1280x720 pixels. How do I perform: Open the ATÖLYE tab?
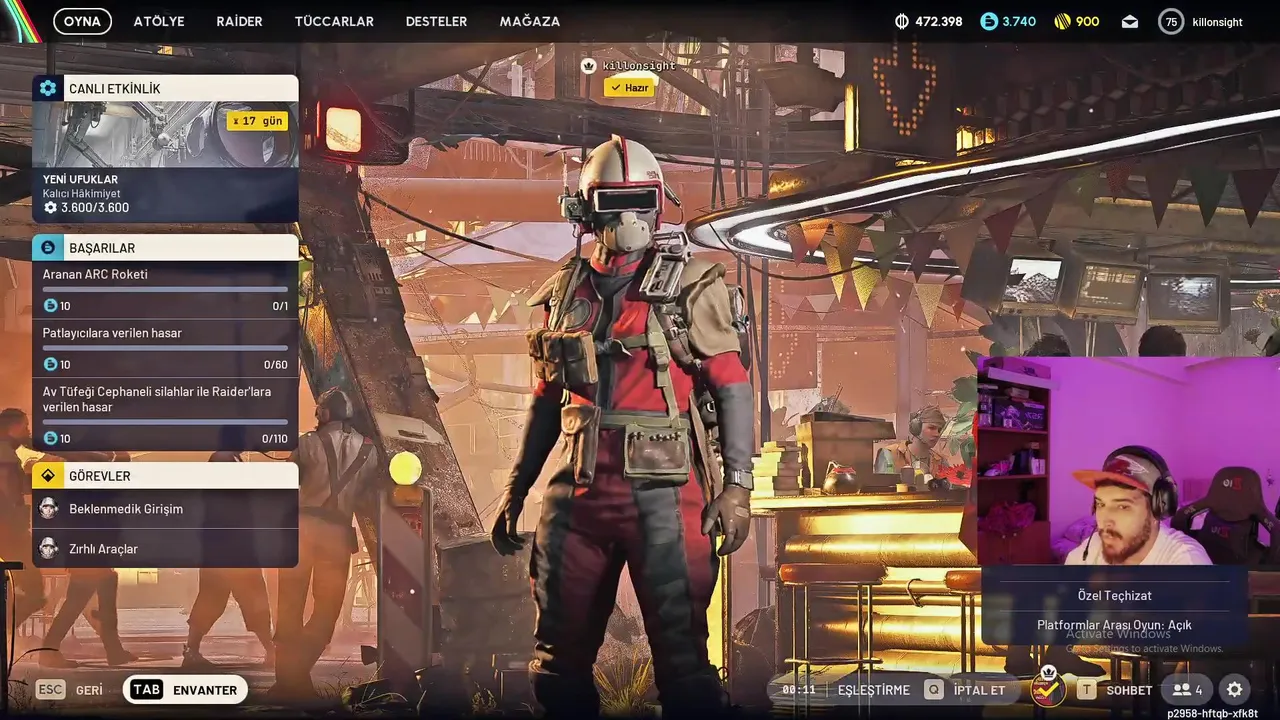coord(159,21)
